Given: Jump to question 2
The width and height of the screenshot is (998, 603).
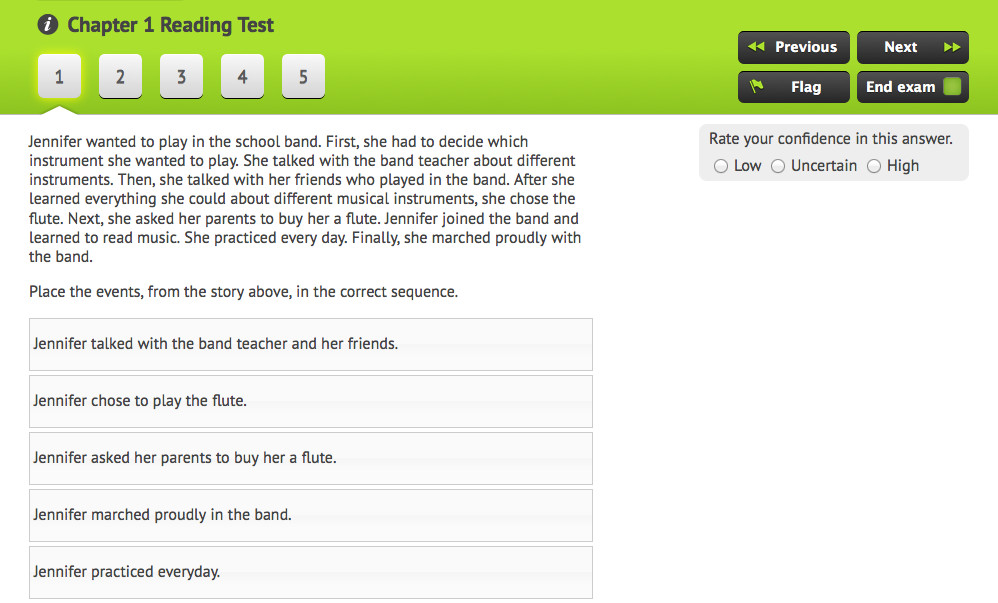Looking at the screenshot, I should click(x=120, y=76).
